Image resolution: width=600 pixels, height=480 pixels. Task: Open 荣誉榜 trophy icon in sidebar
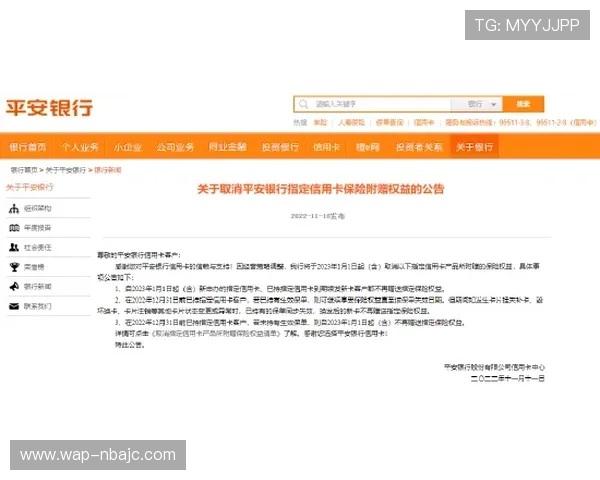tap(14, 267)
